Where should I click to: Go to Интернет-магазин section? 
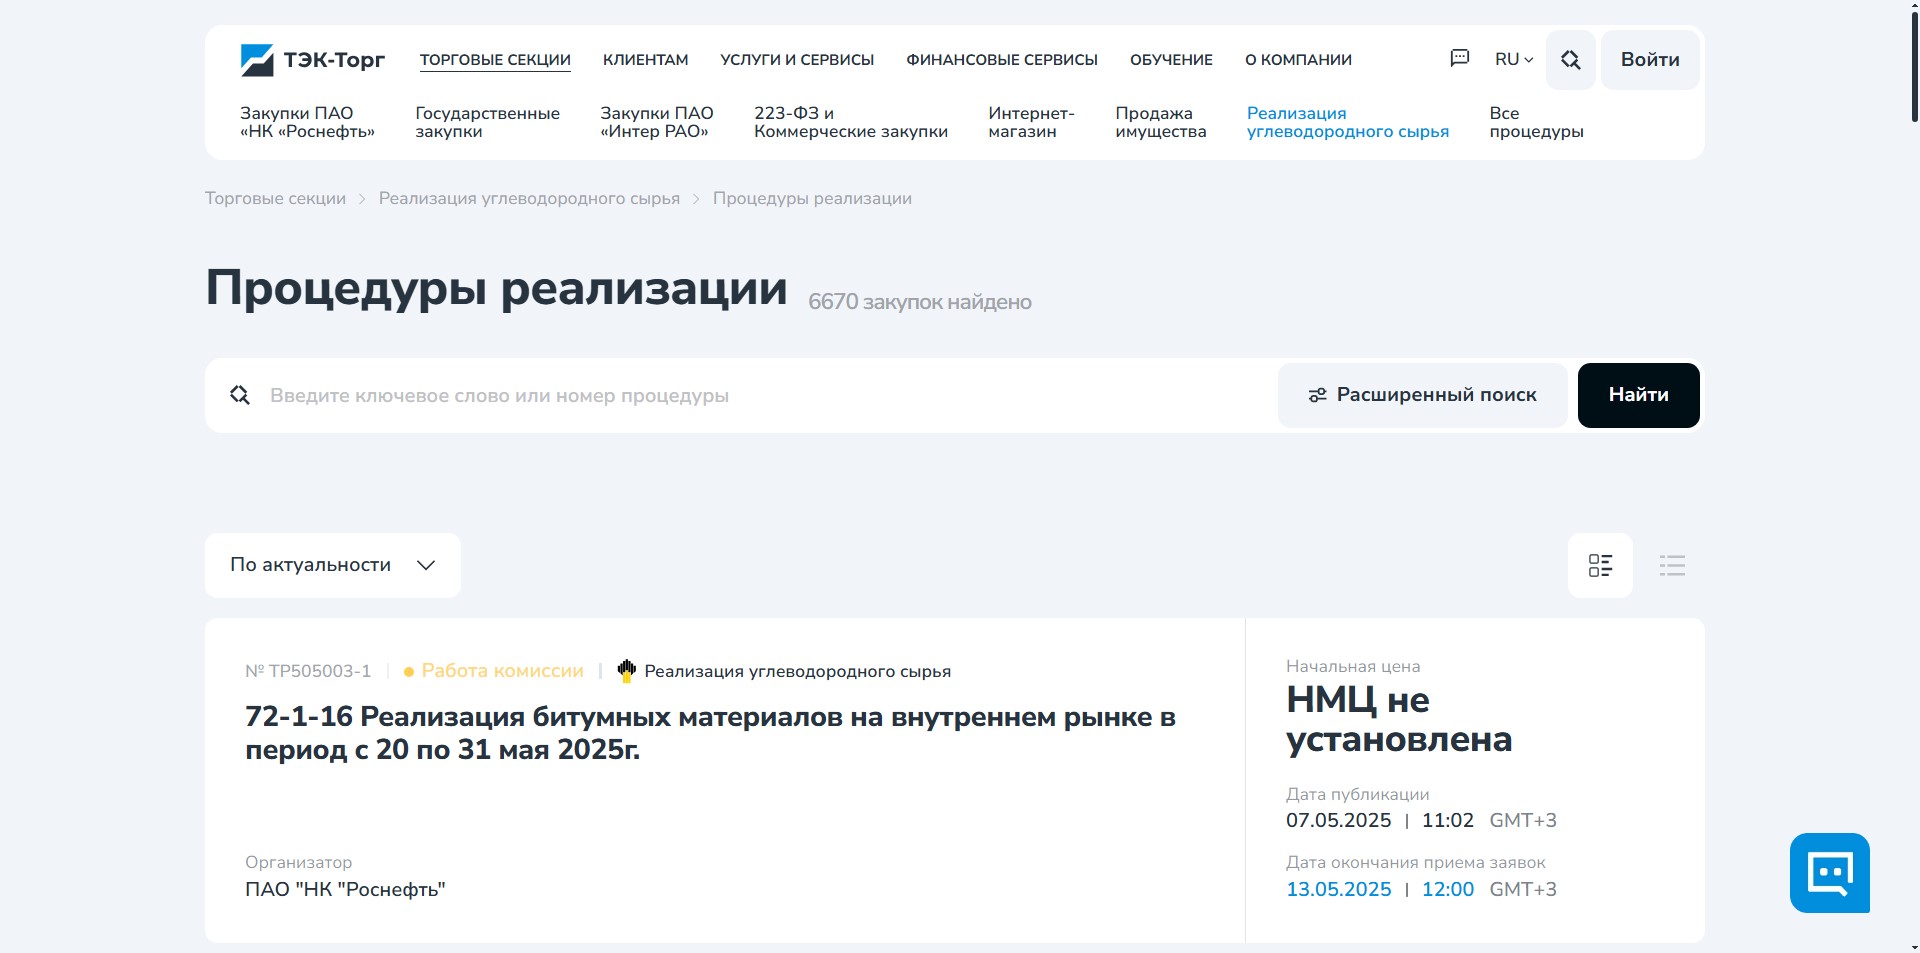click(x=1031, y=122)
